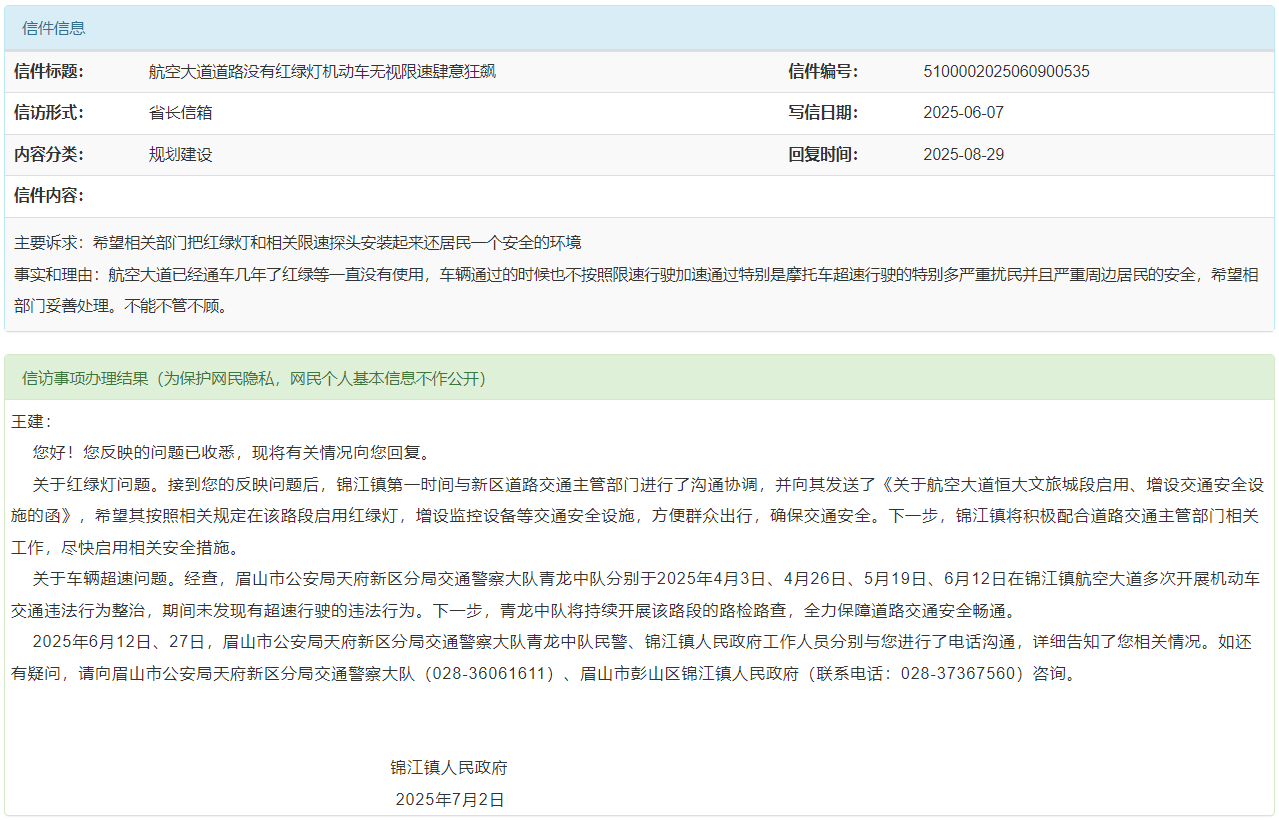1279x820 pixels.
Task: Select the write date 2025-06-07
Action: click(963, 113)
